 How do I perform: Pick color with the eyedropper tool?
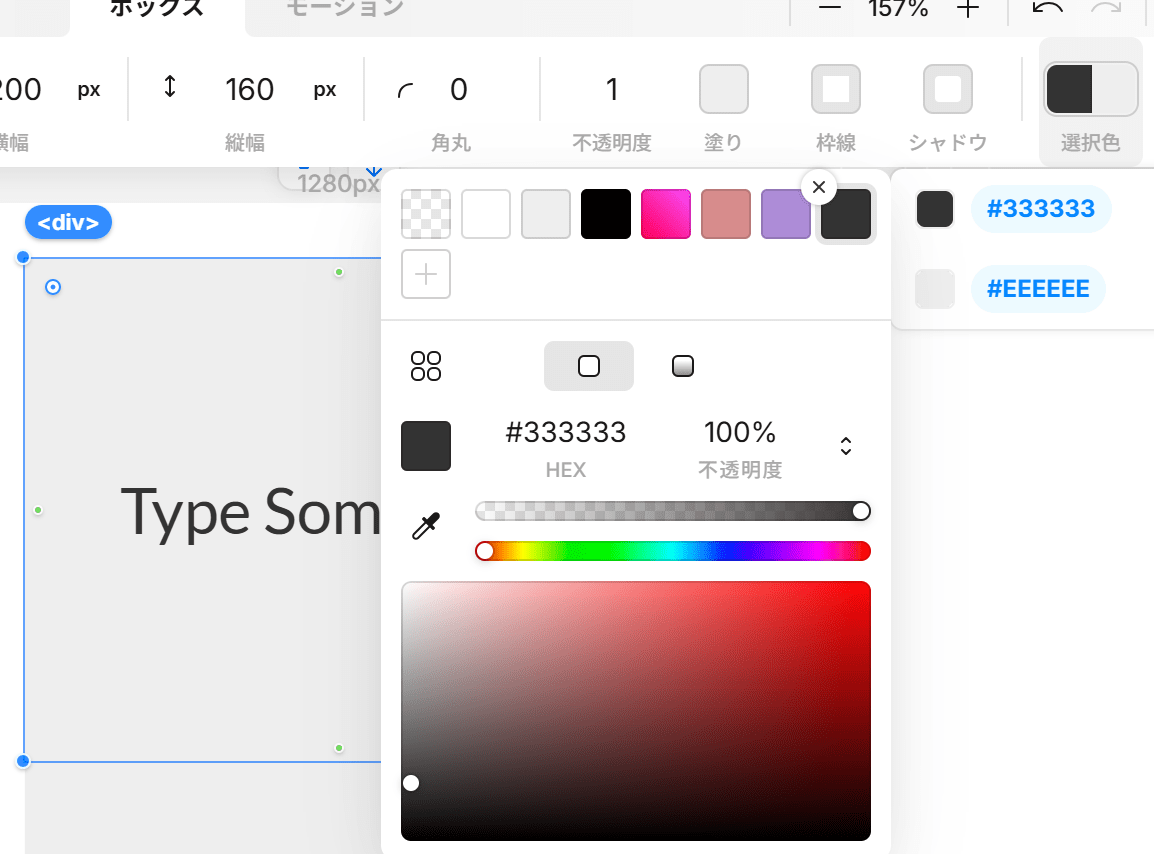pyautogui.click(x=426, y=526)
